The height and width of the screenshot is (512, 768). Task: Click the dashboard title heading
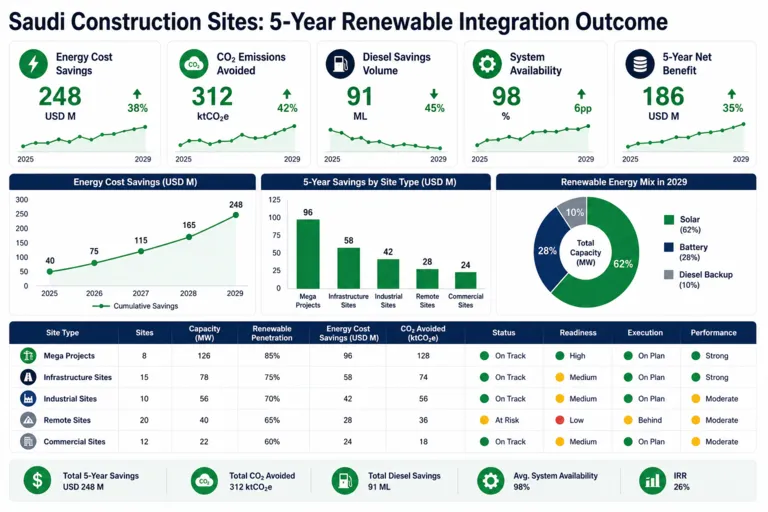tap(338, 22)
